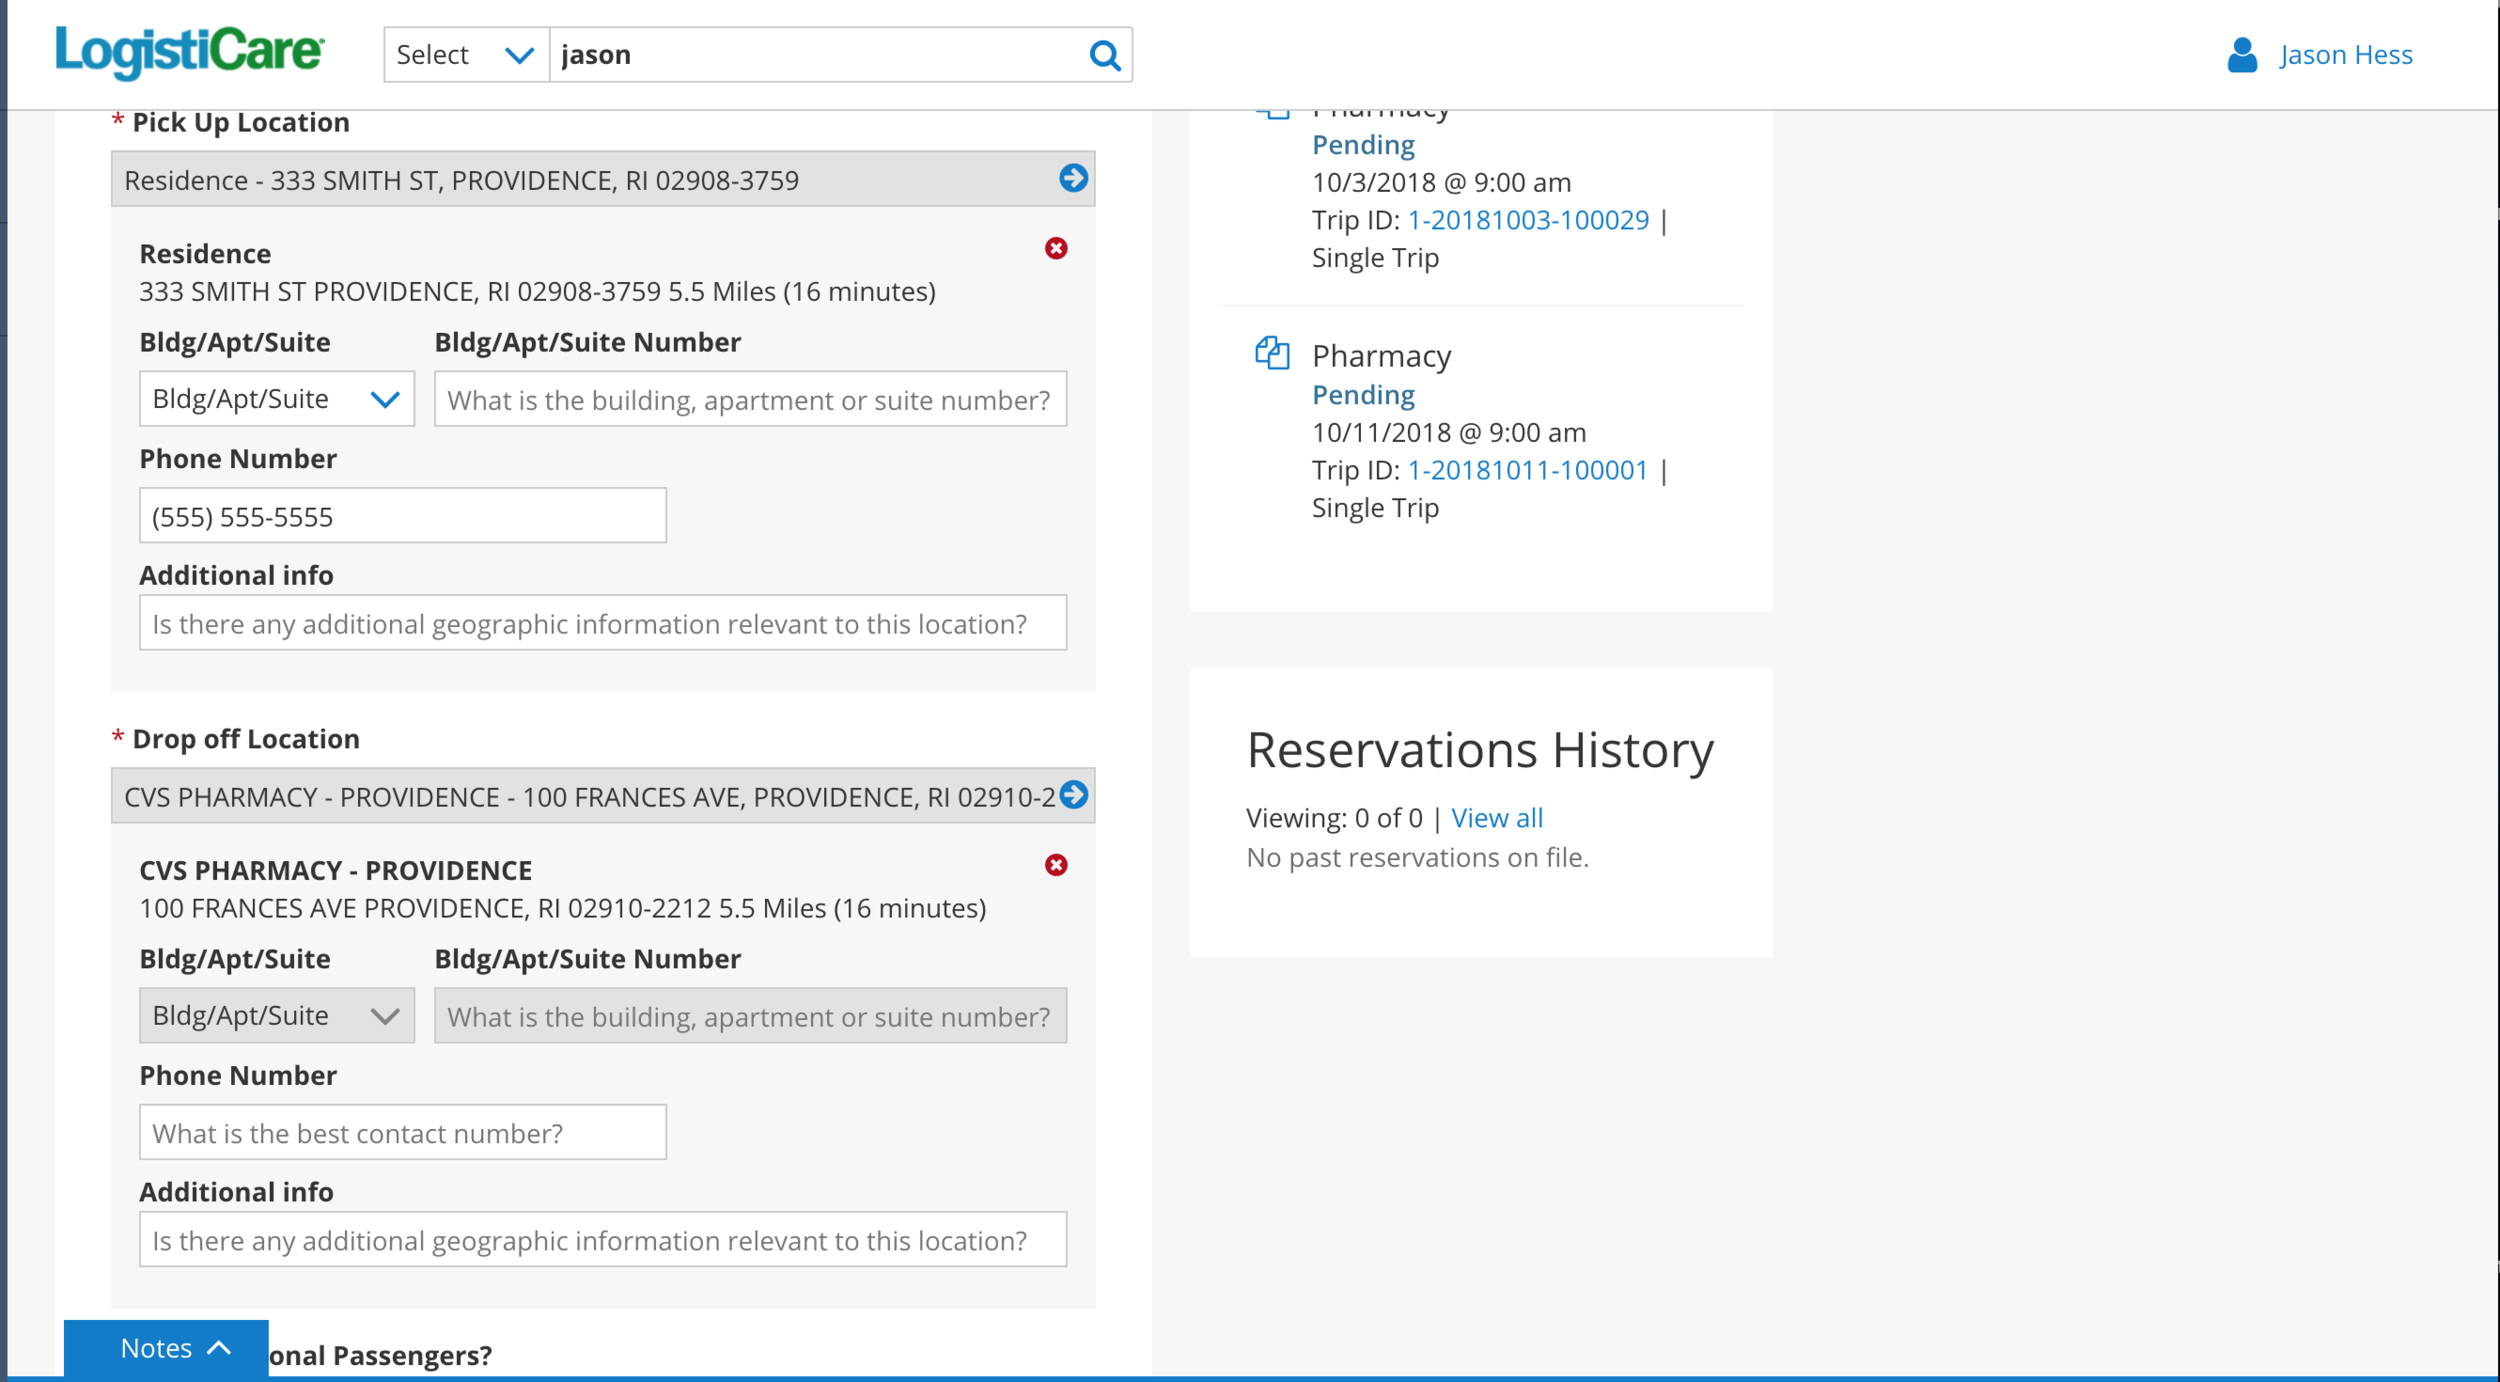The height and width of the screenshot is (1382, 2500).
Task: Click View all reservations history link
Action: click(x=1497, y=818)
